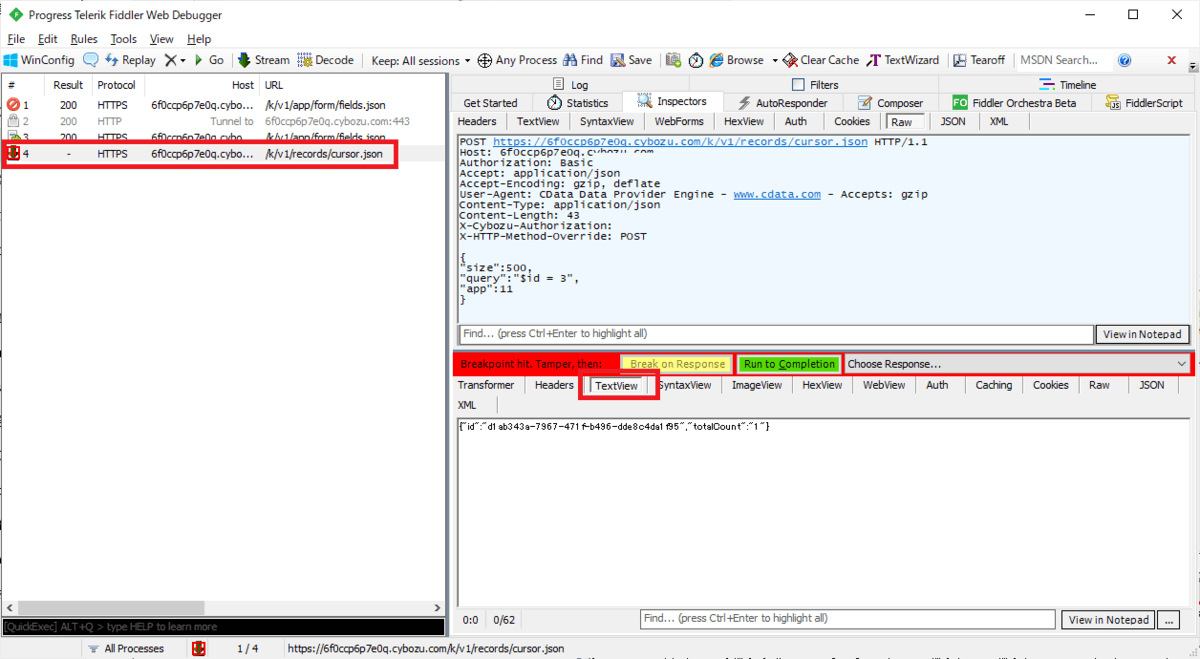Toggle the Decode option

tap(326, 60)
